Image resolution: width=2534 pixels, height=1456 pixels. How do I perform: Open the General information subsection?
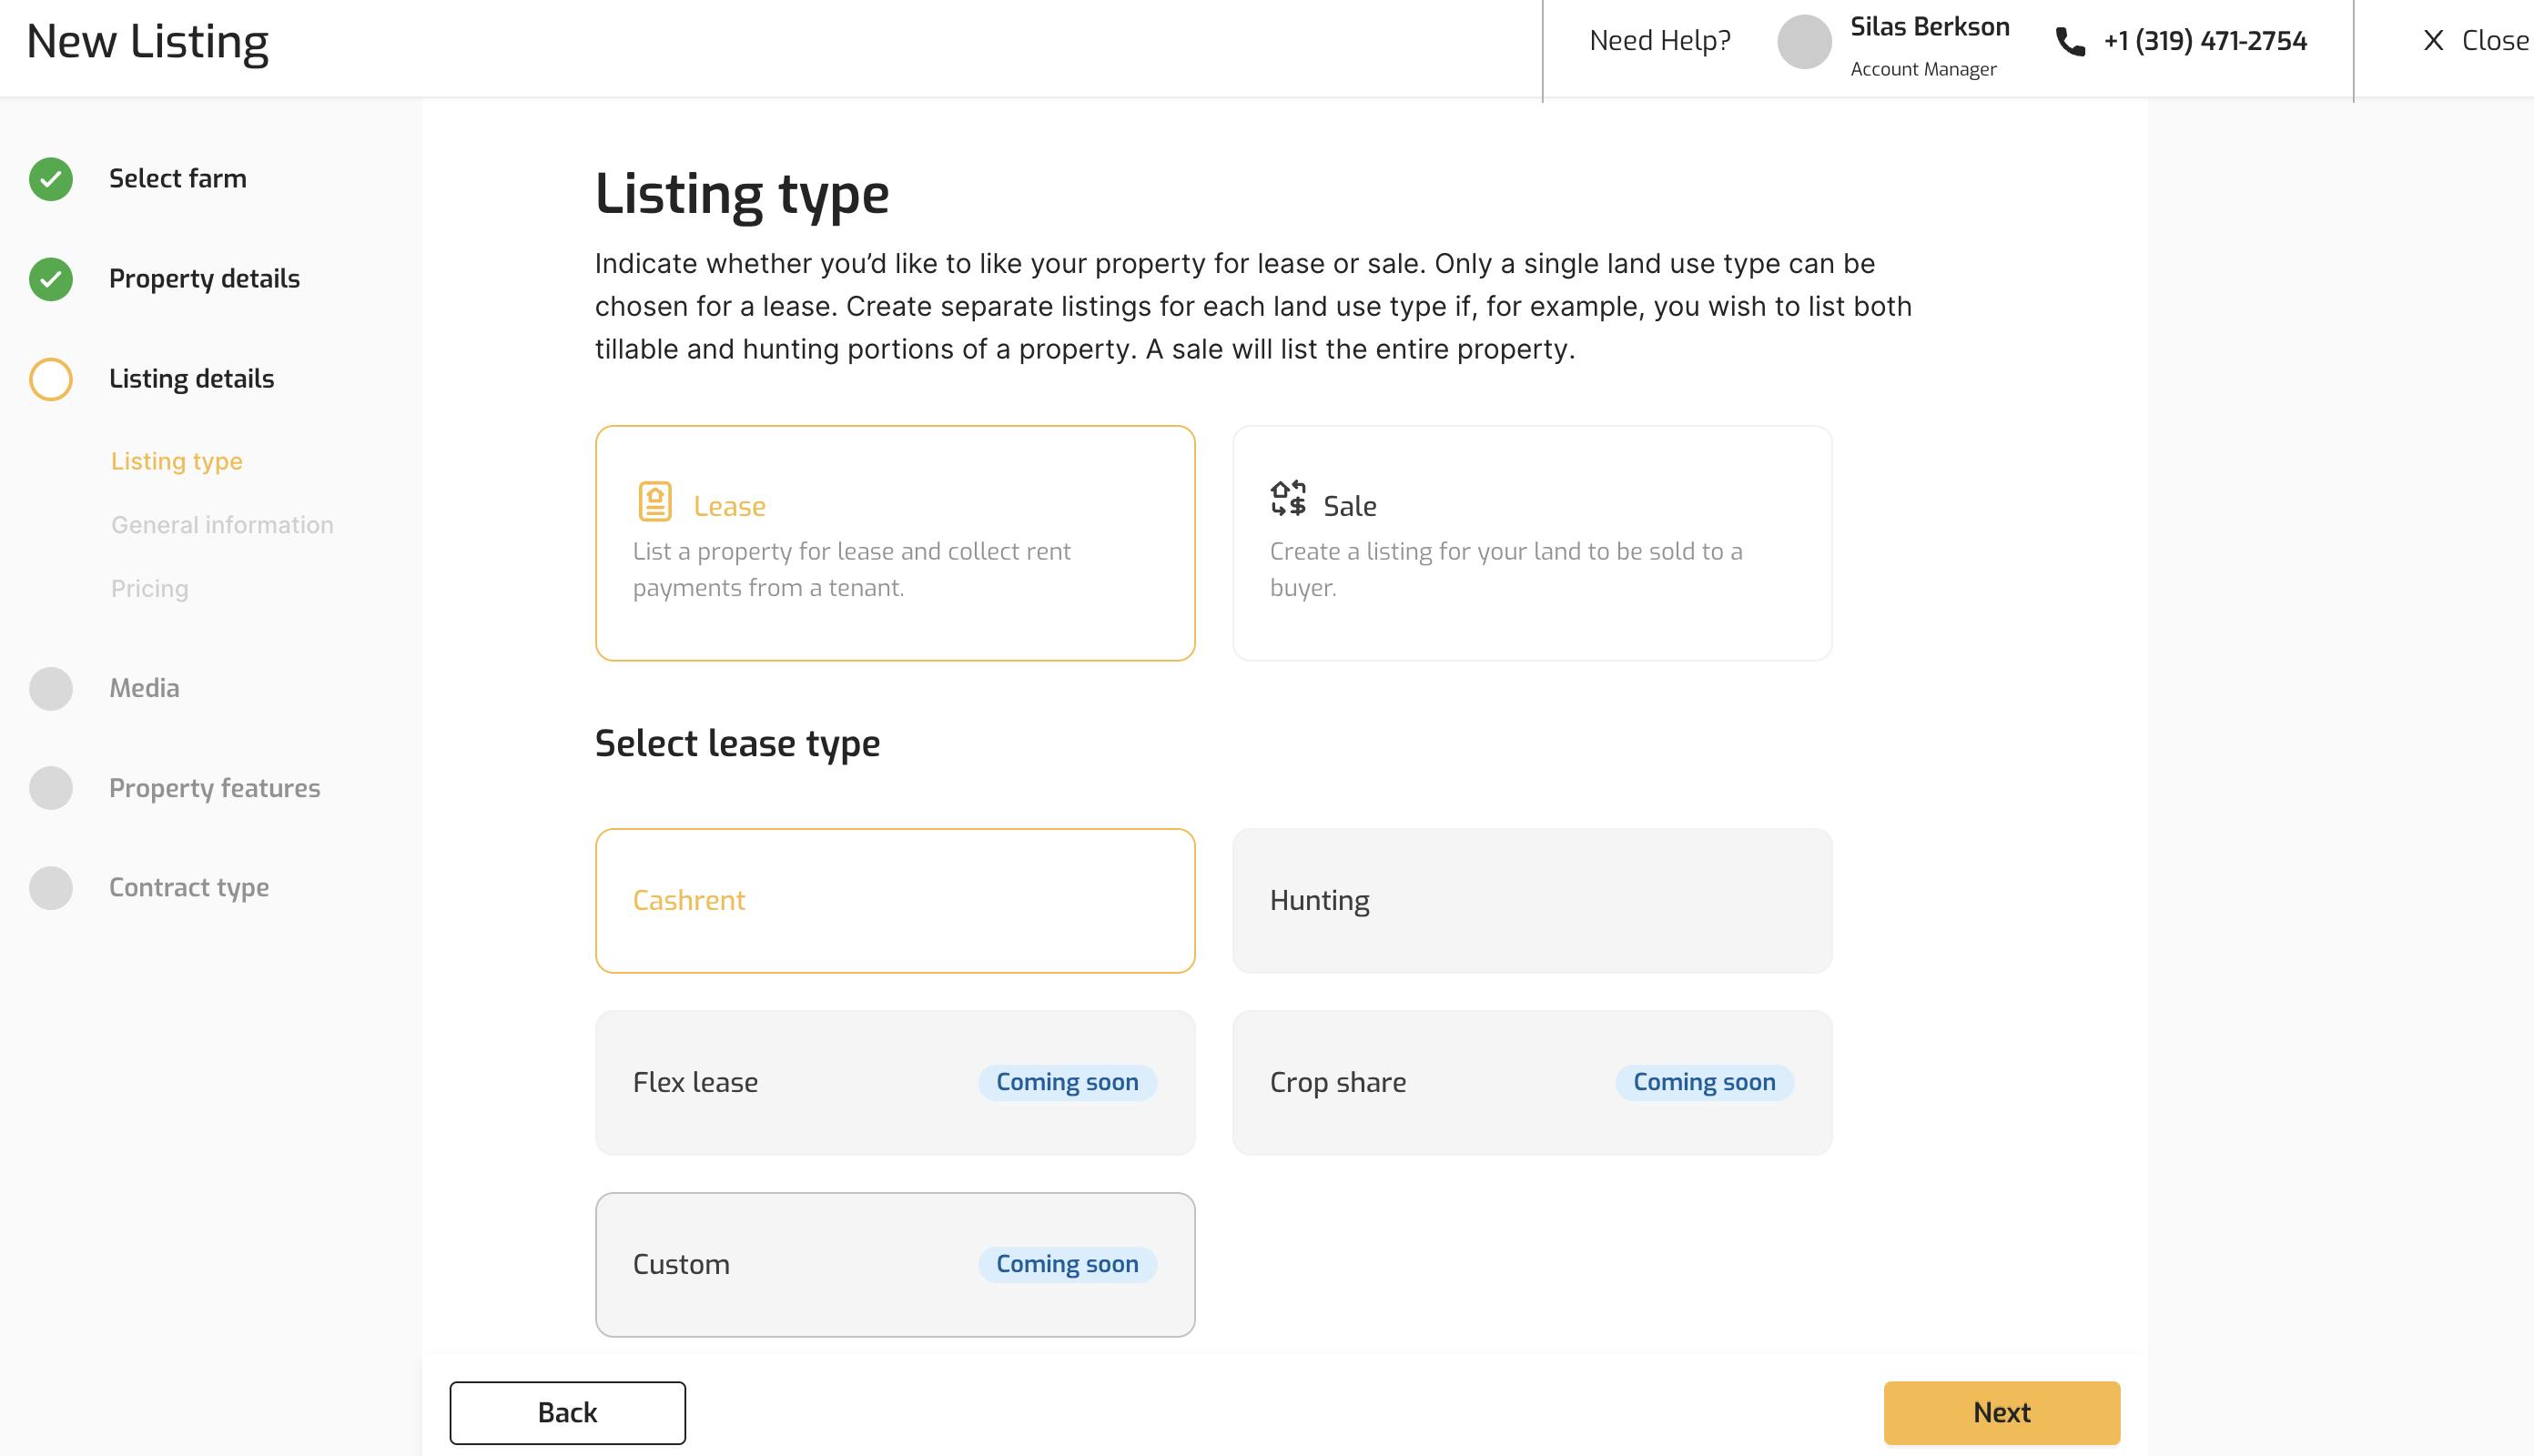221,523
